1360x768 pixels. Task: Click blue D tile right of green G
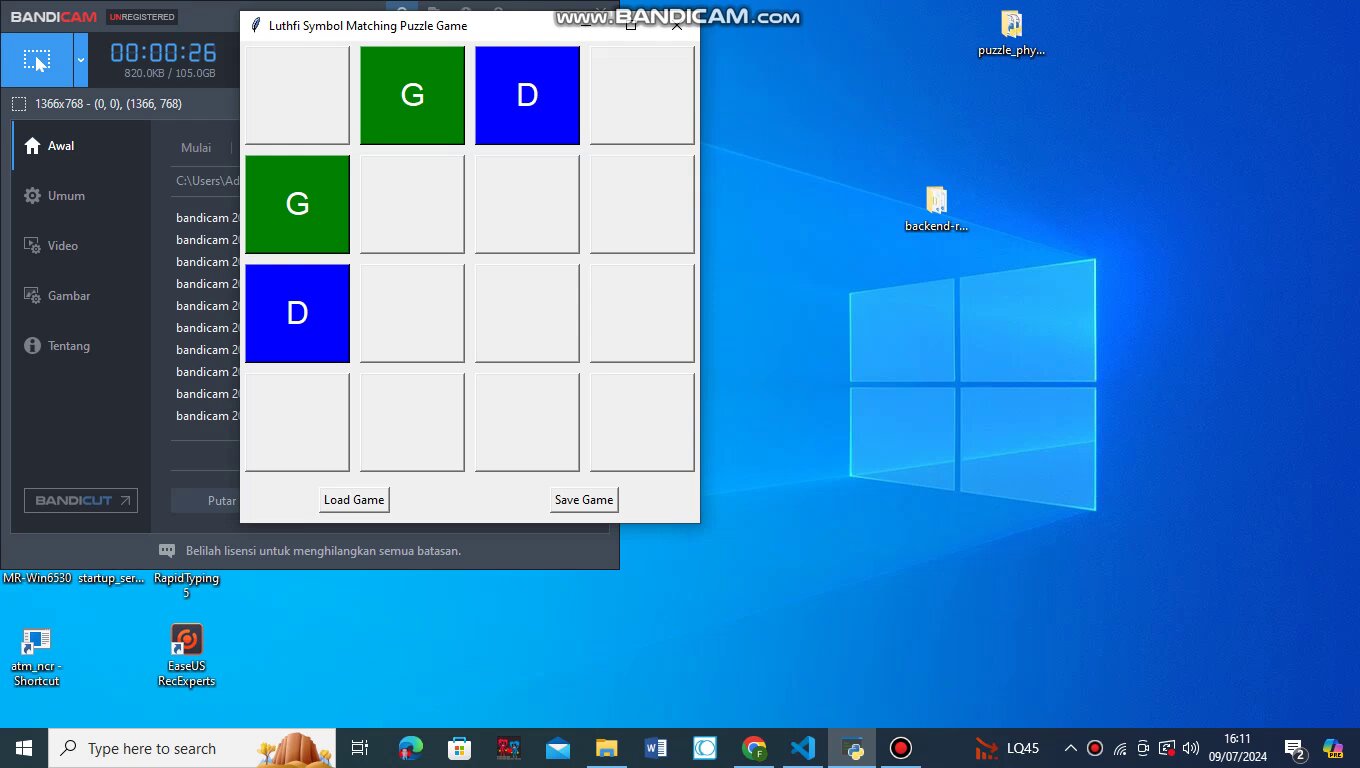click(527, 95)
